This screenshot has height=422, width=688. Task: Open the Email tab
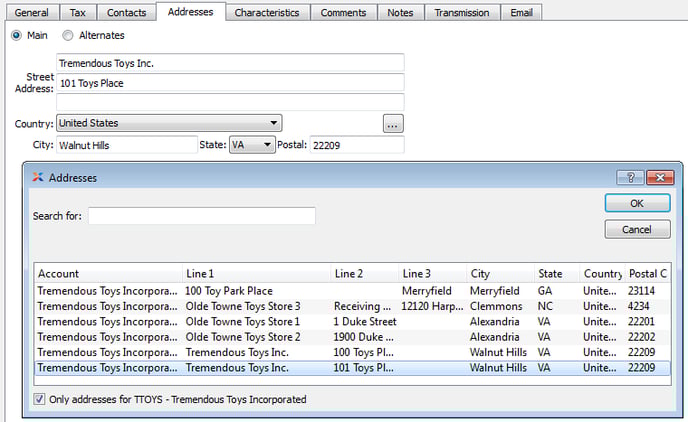[521, 13]
